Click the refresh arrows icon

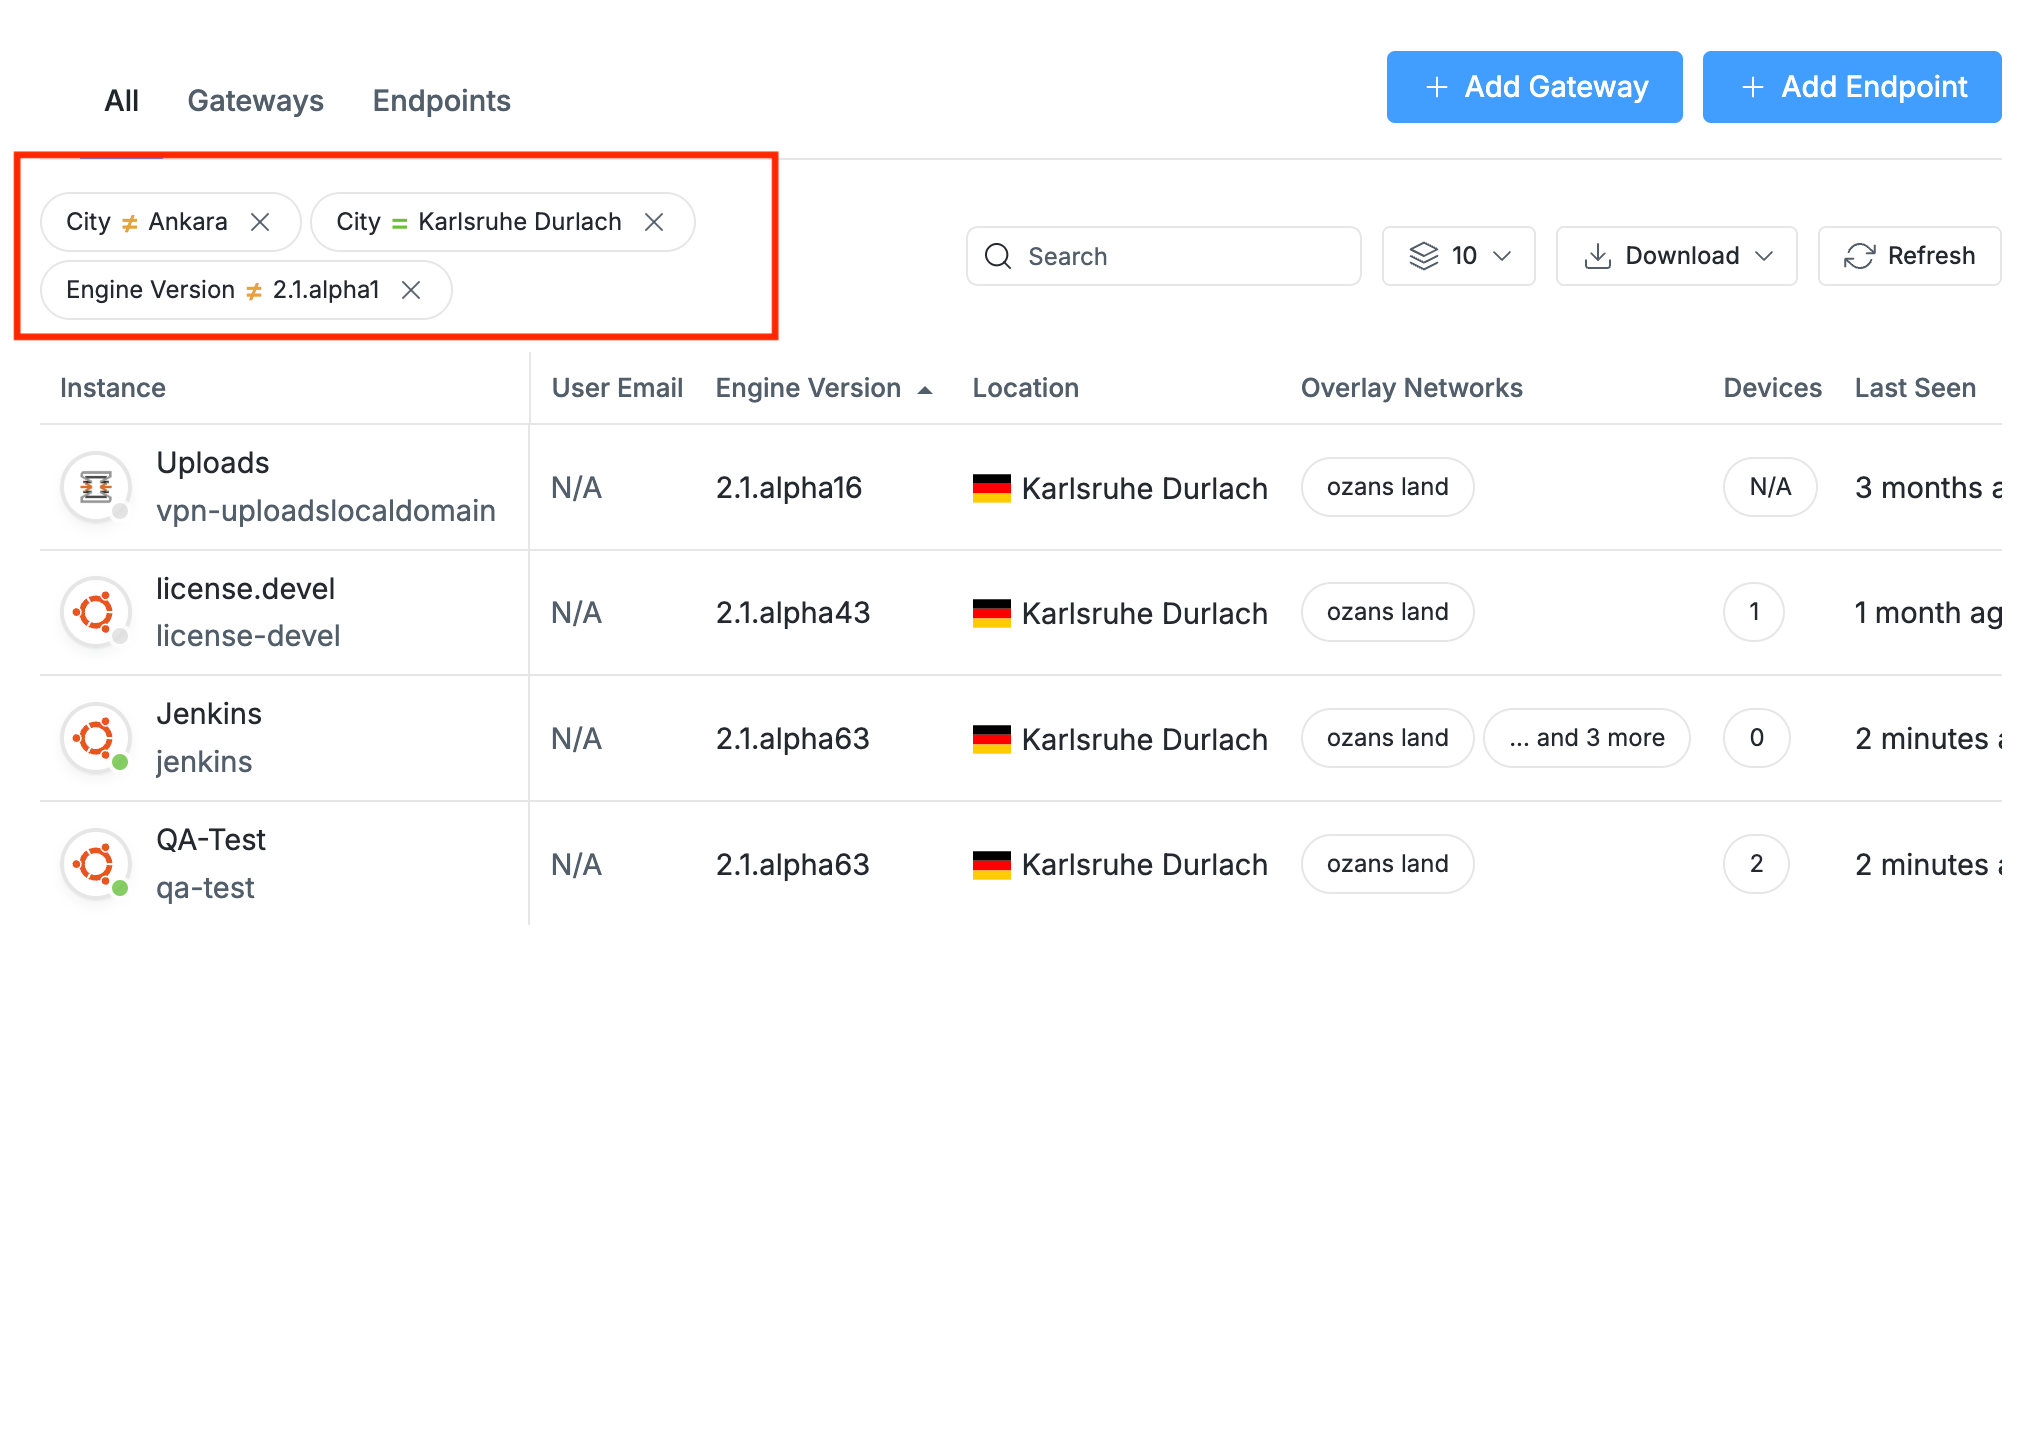coord(1859,256)
